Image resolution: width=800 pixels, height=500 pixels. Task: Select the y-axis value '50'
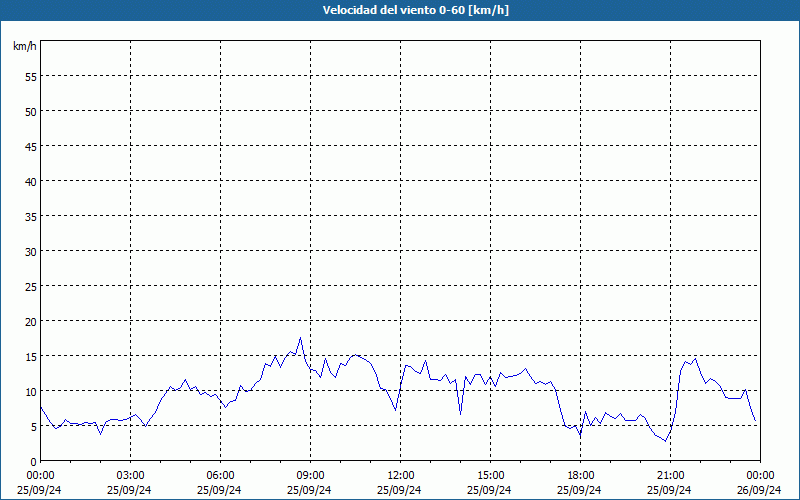31,112
